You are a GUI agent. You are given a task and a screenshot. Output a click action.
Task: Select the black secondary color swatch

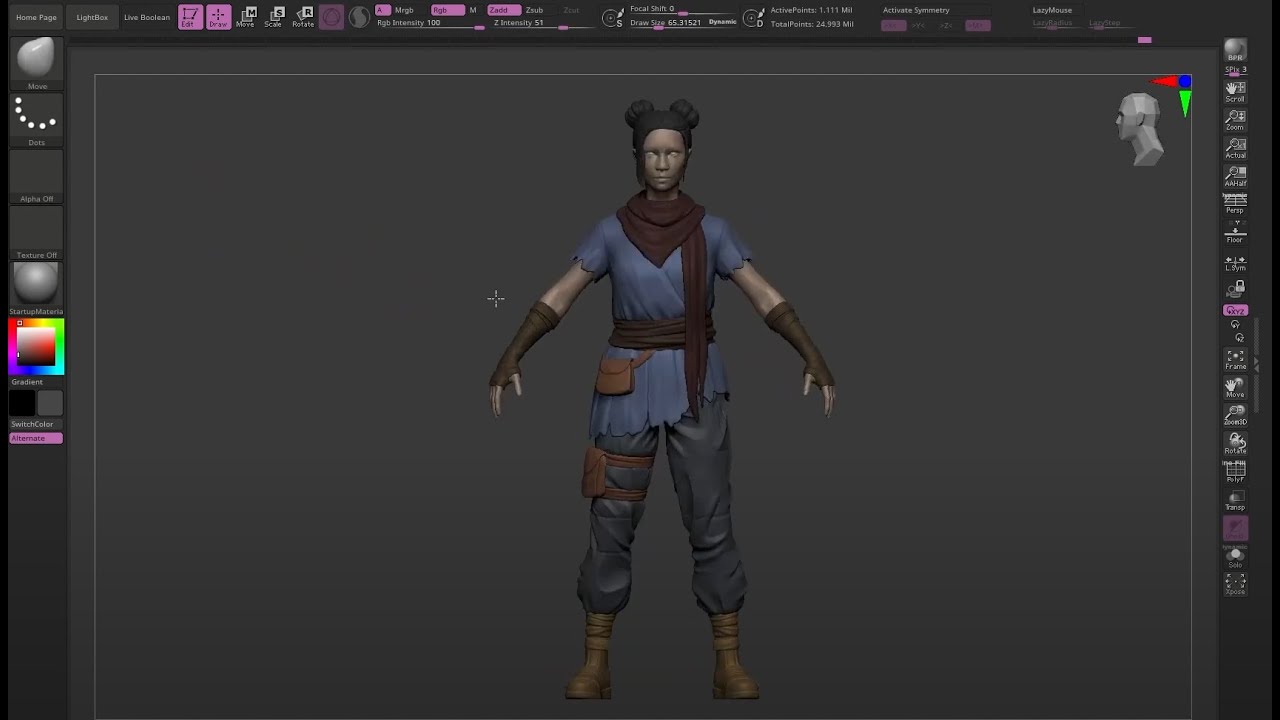[22, 403]
